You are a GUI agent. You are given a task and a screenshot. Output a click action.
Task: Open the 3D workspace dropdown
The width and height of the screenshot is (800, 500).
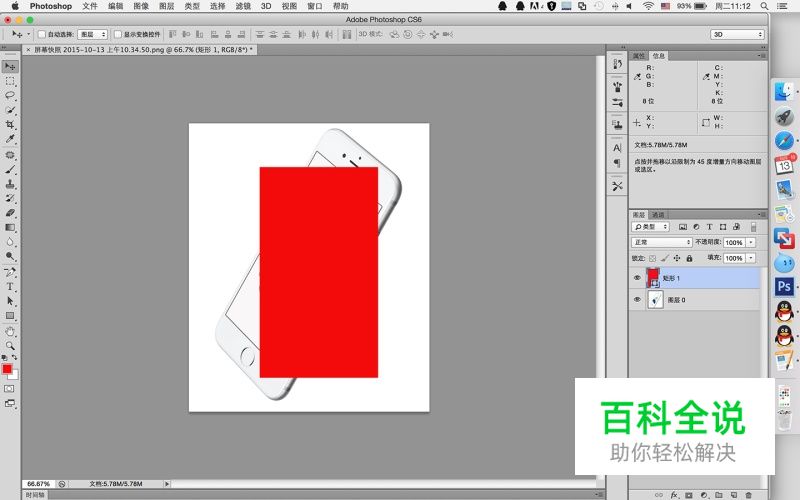[x=737, y=34]
